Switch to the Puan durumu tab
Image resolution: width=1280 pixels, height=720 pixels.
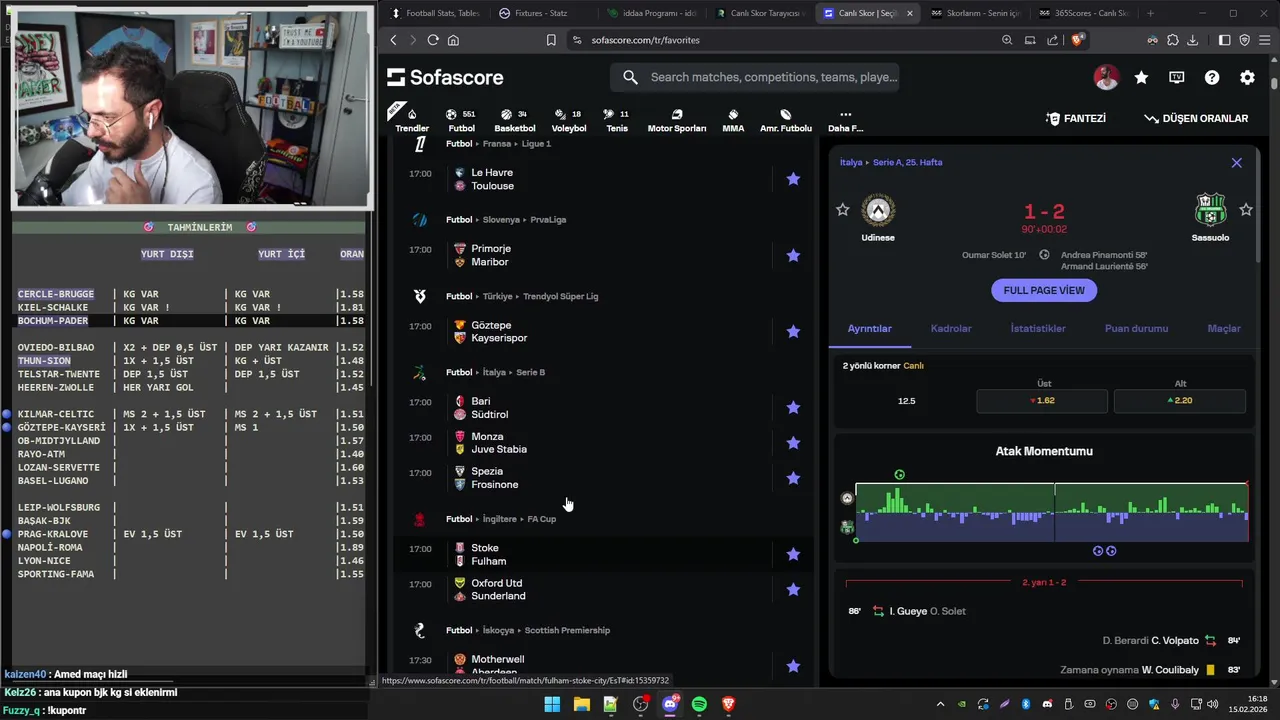[1136, 328]
